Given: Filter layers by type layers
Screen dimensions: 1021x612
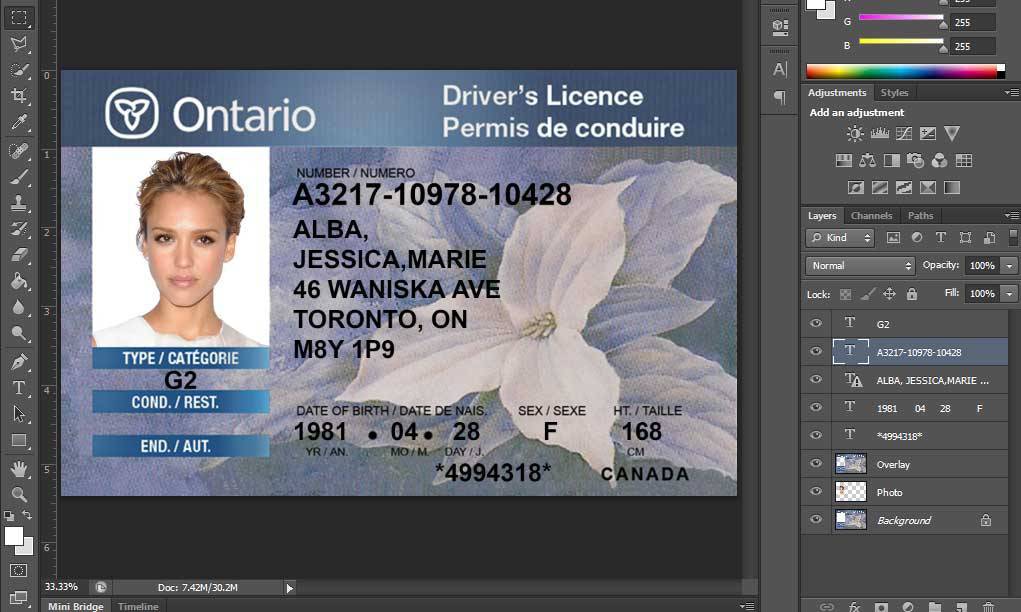Looking at the screenshot, I should coord(940,238).
